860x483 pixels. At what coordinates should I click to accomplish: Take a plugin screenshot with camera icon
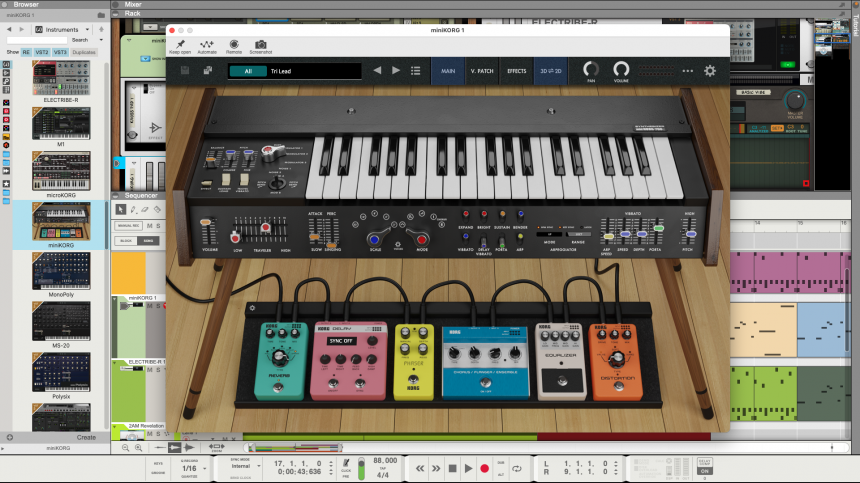[x=261, y=44]
